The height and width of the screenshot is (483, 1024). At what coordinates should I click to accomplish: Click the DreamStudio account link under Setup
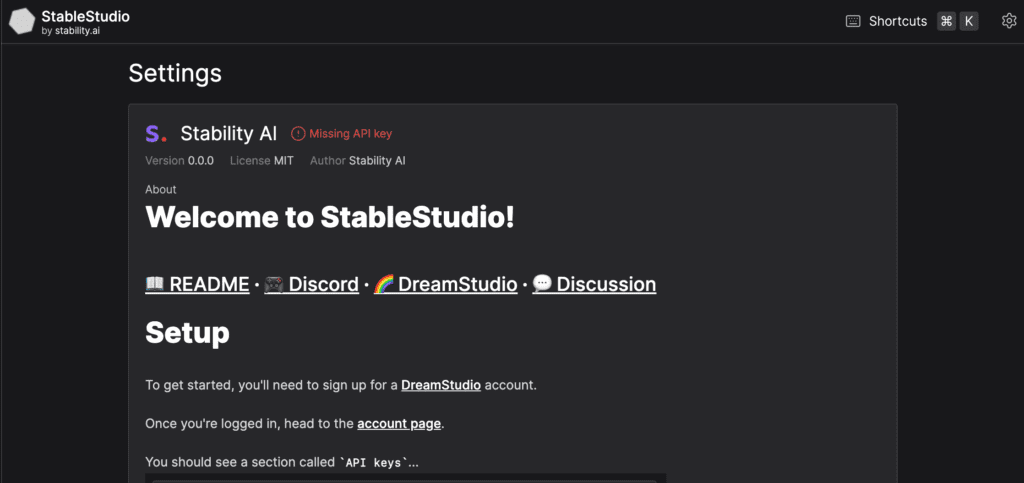click(x=441, y=384)
